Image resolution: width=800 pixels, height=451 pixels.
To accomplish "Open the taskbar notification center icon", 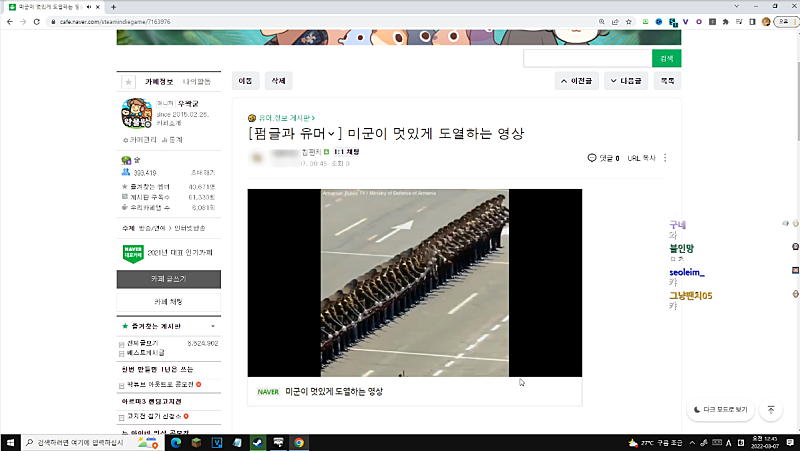I will point(790,443).
